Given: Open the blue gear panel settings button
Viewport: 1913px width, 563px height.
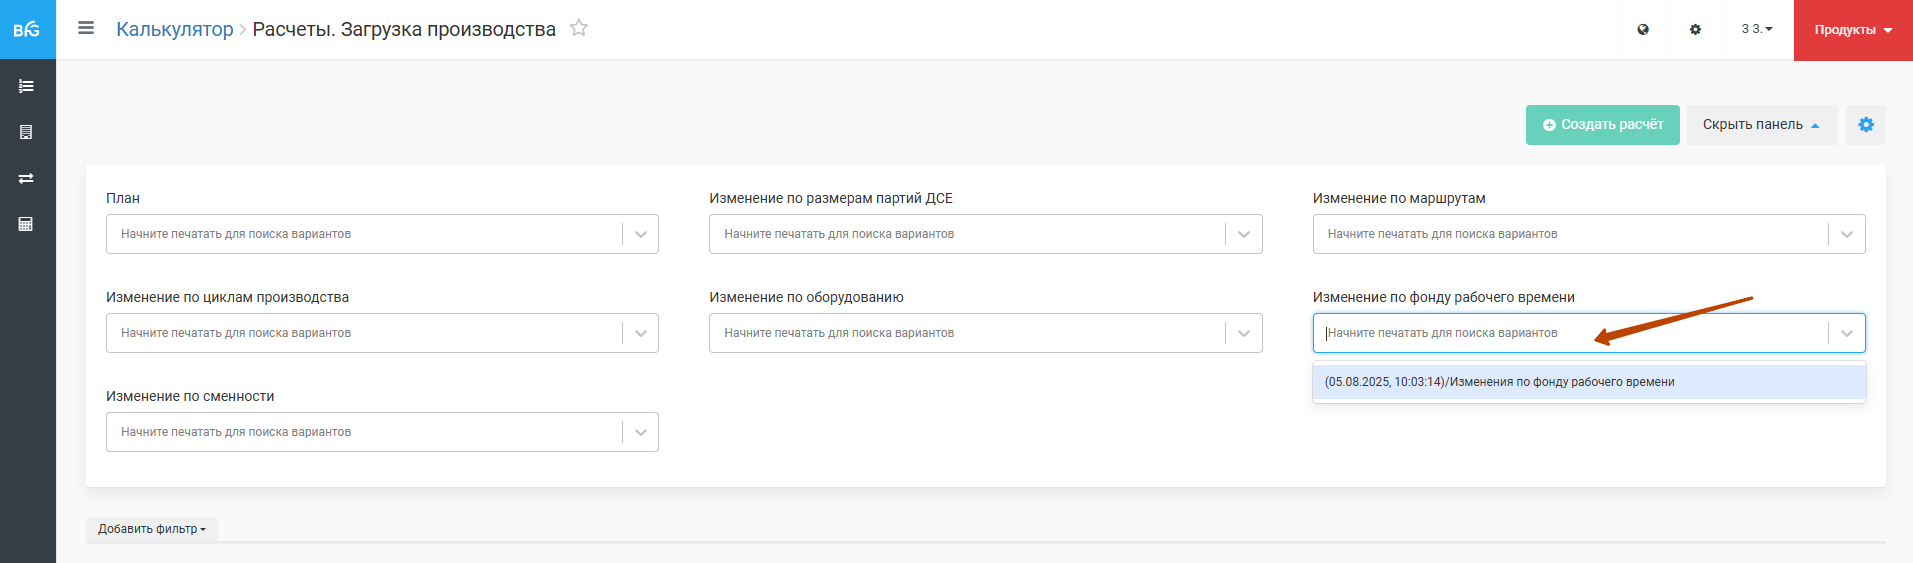Looking at the screenshot, I should click(x=1866, y=125).
